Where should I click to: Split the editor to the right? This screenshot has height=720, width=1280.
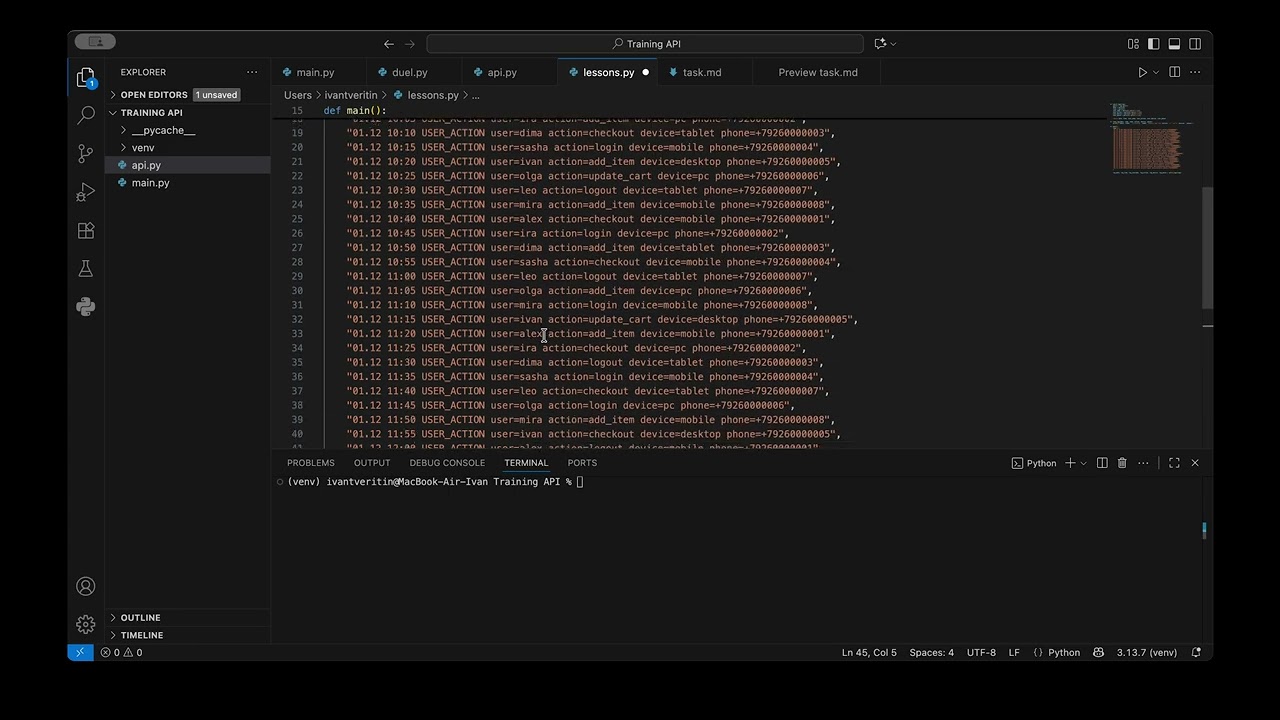pyautogui.click(x=1175, y=72)
